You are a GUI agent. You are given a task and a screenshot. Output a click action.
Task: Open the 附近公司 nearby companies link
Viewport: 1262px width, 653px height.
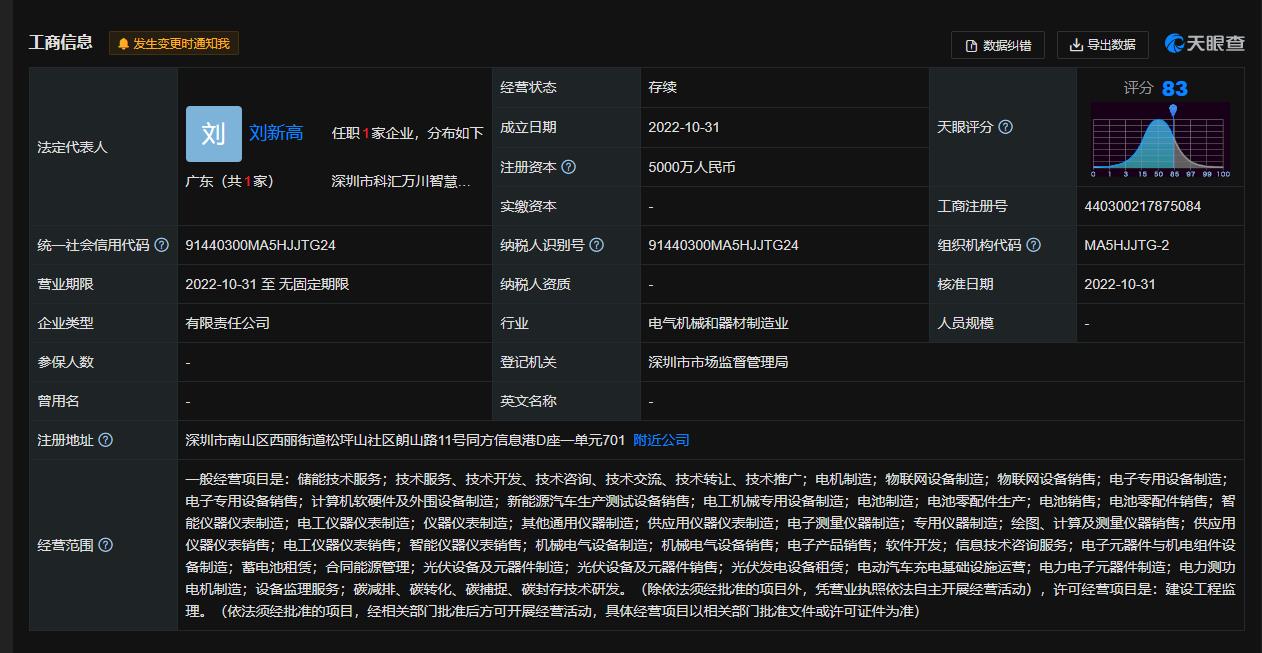(661, 440)
